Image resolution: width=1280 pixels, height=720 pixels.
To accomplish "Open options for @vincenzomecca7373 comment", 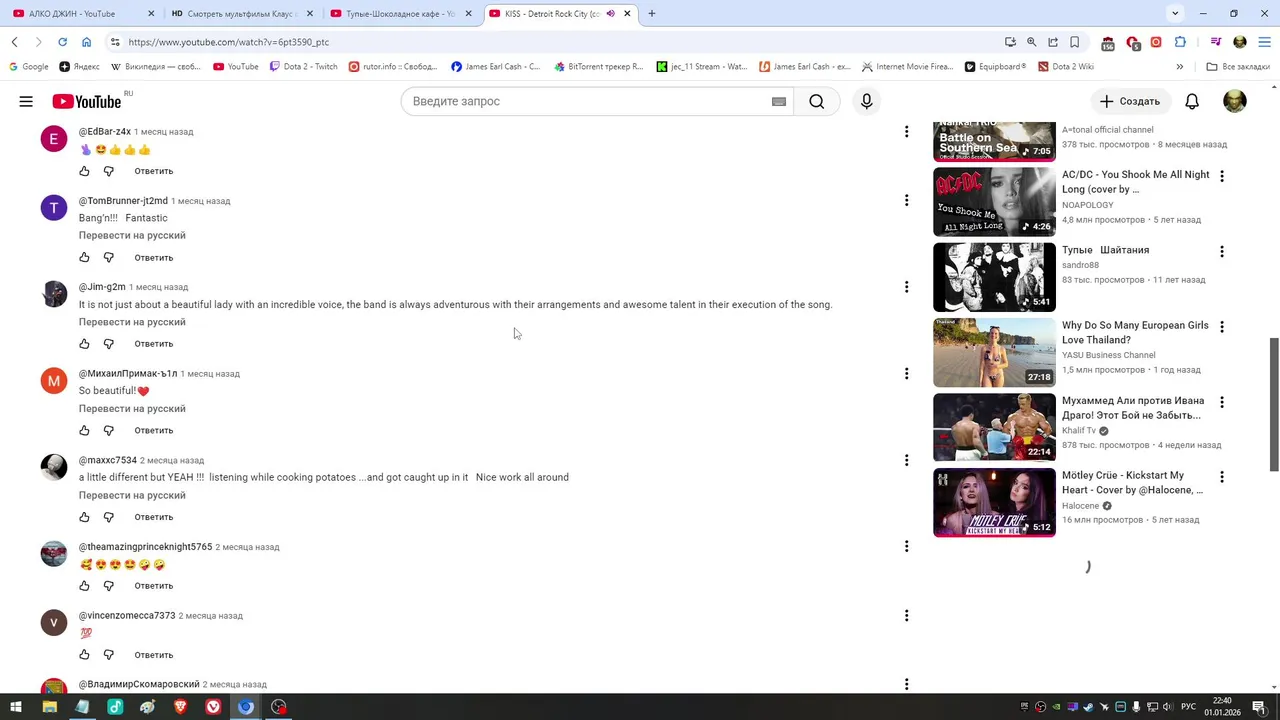I will tap(906, 616).
